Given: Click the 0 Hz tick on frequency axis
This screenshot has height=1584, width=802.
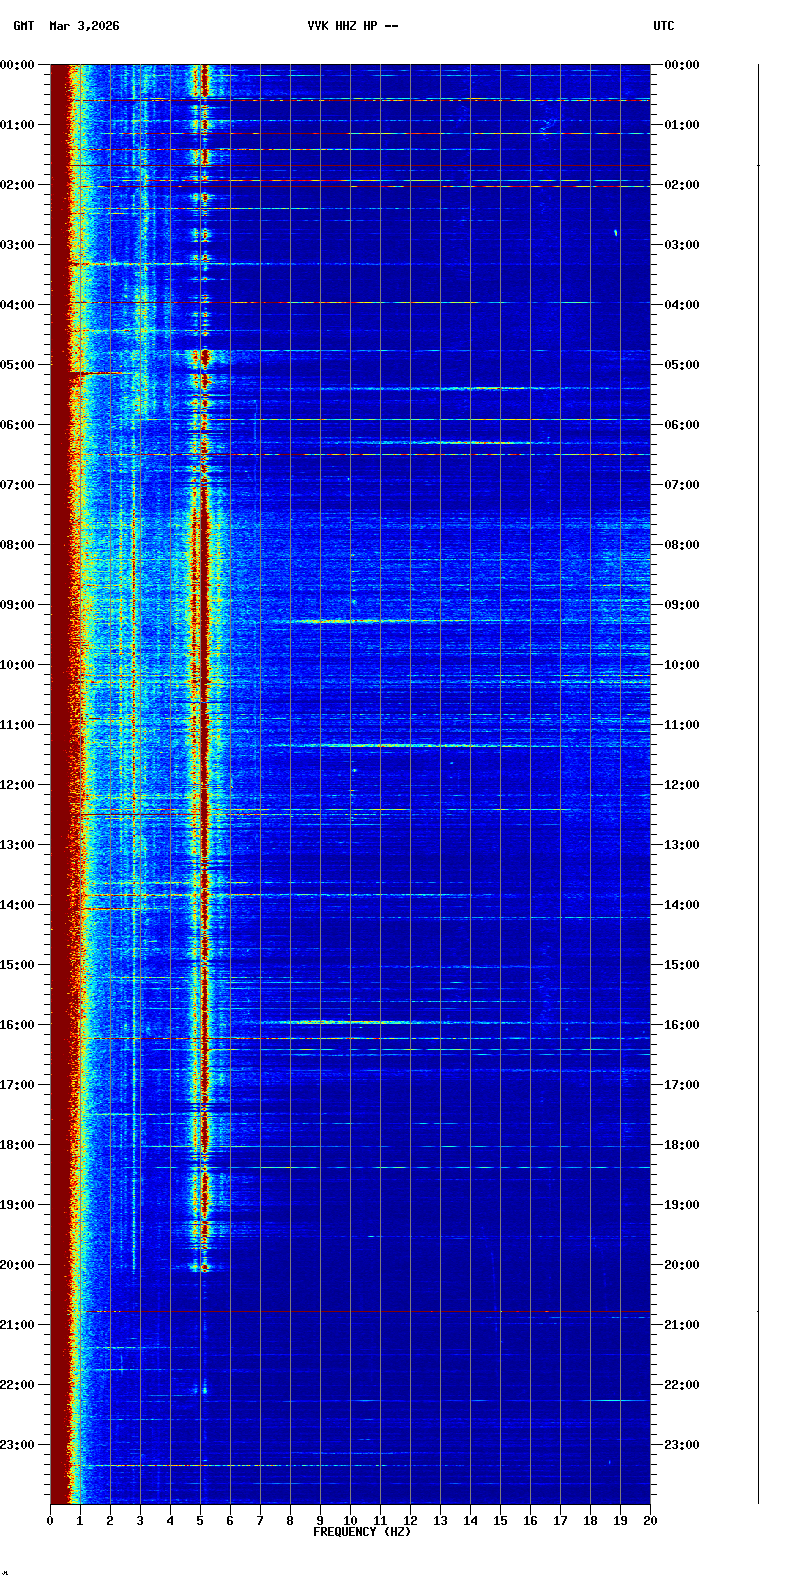Looking at the screenshot, I should tap(50, 1521).
